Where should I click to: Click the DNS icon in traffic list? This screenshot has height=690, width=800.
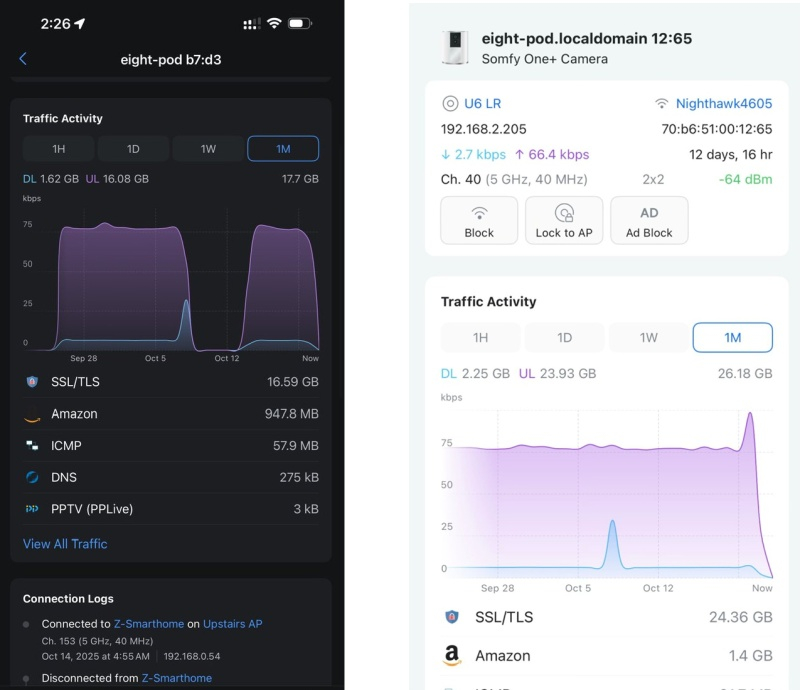click(32, 477)
